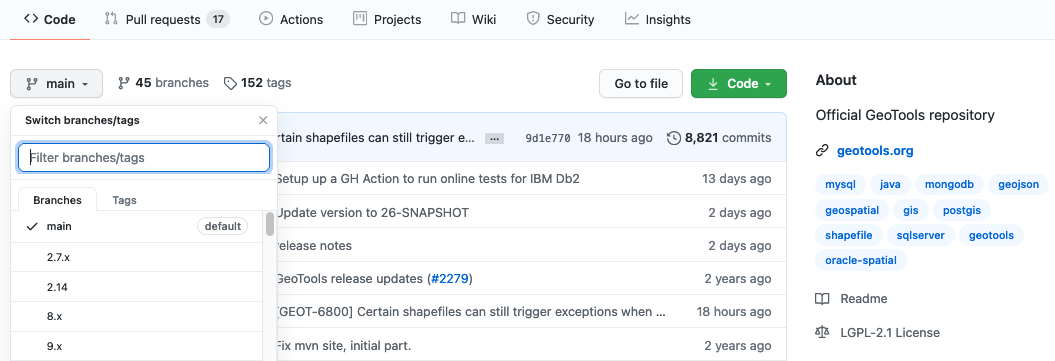Click the tag icon beside 152 tags
This screenshot has height=361, width=1055.
point(231,83)
